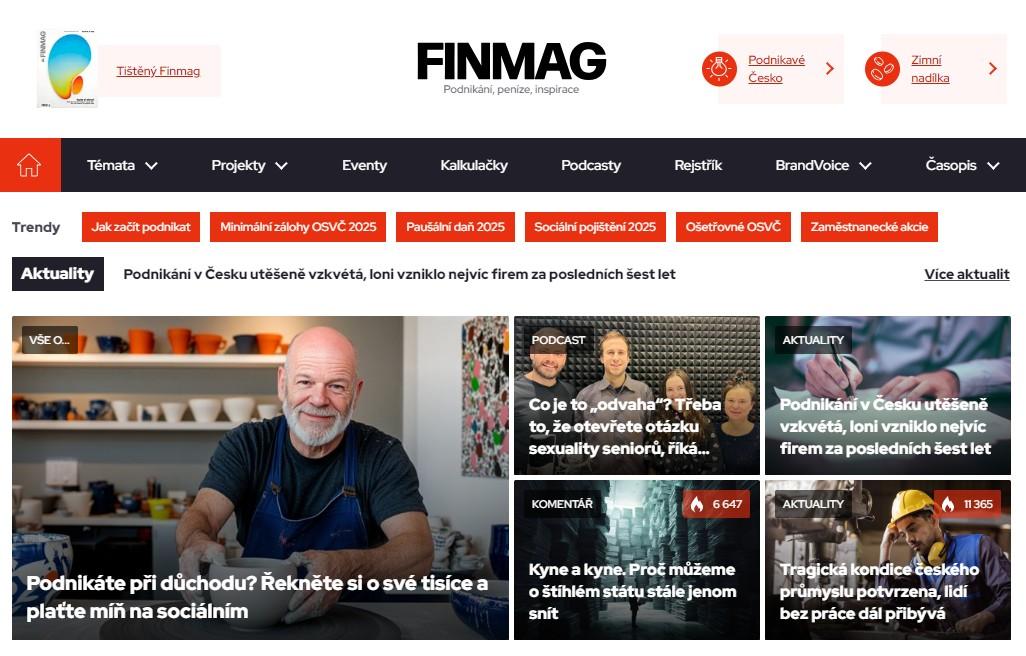
Task: Open the Podcasty menu item
Action: 591,165
